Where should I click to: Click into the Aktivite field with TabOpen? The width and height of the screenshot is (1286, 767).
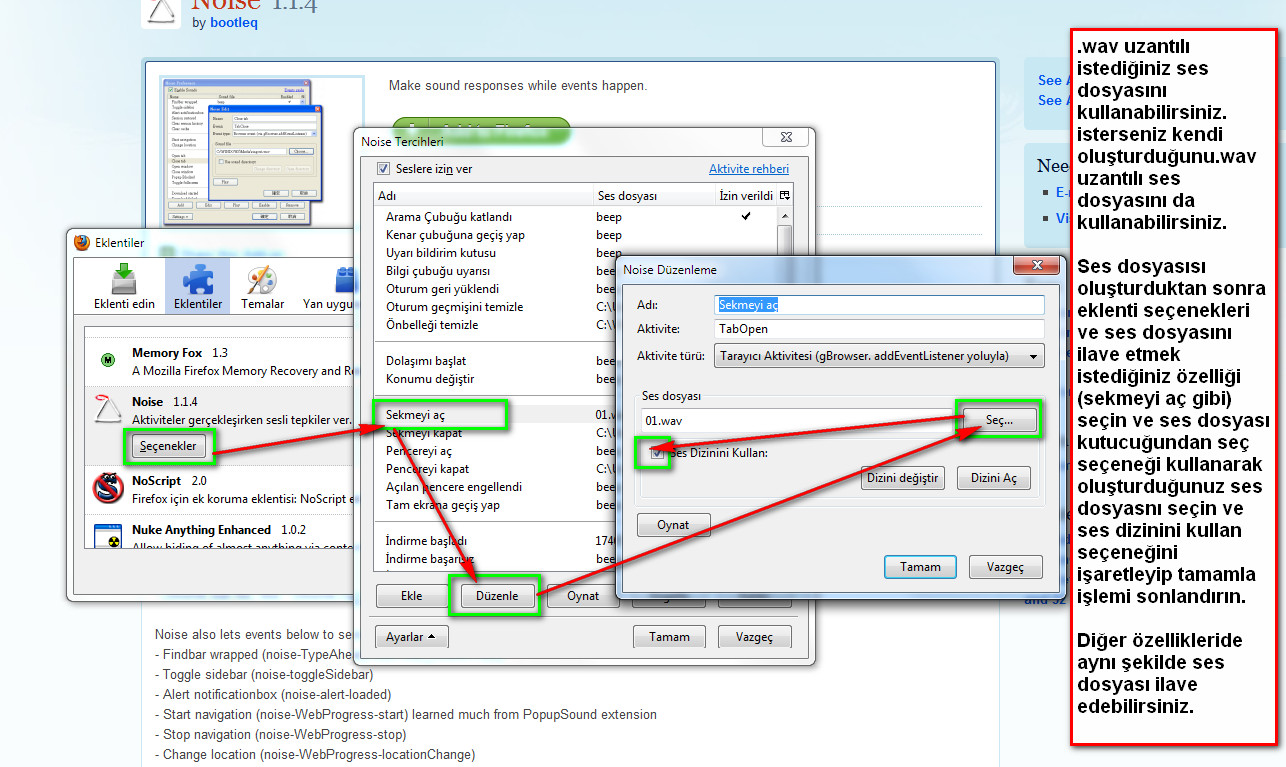pos(880,329)
